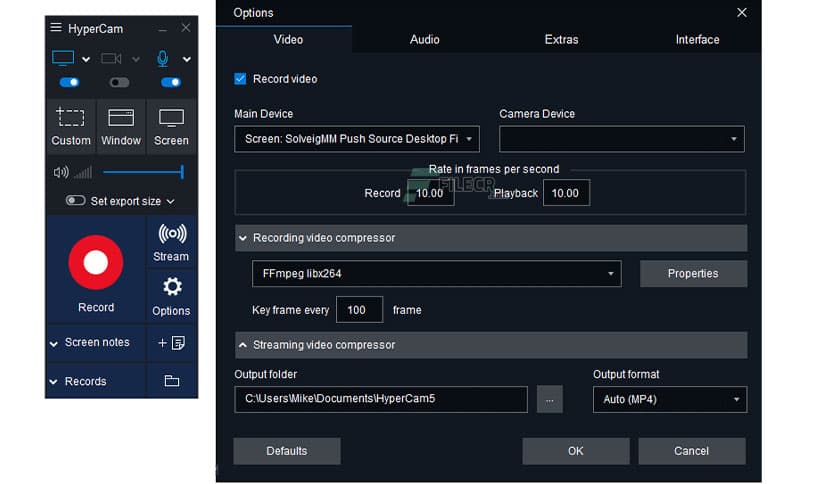Open the HyperCam hamburger menu

56,28
